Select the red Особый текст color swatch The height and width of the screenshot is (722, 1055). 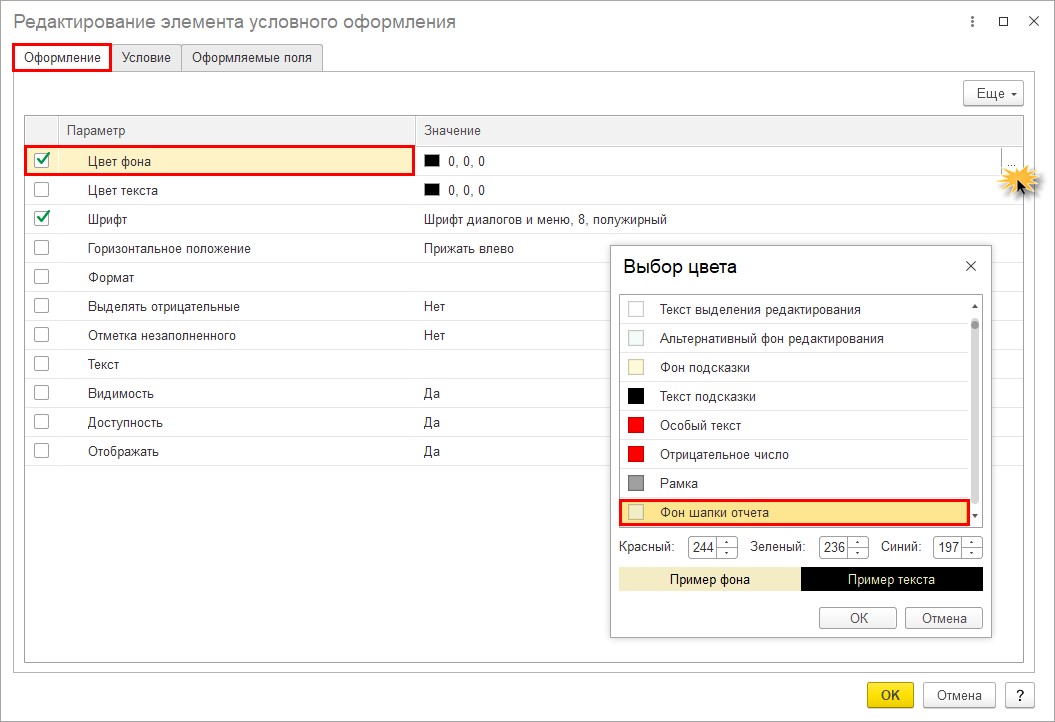tap(636, 426)
